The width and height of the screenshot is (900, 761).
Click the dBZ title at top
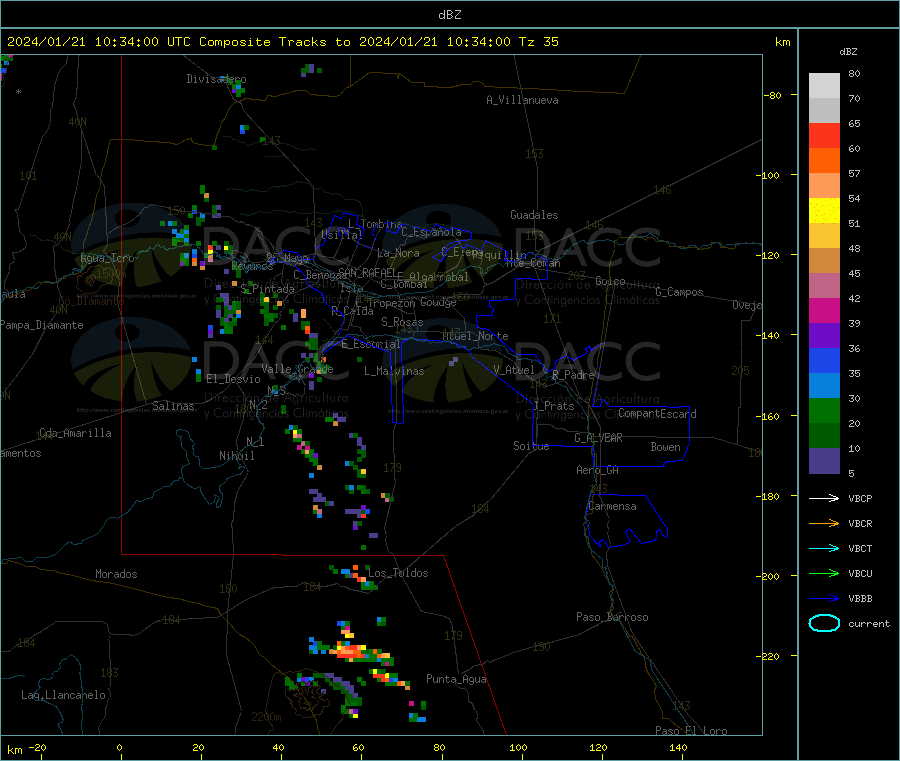click(x=449, y=15)
